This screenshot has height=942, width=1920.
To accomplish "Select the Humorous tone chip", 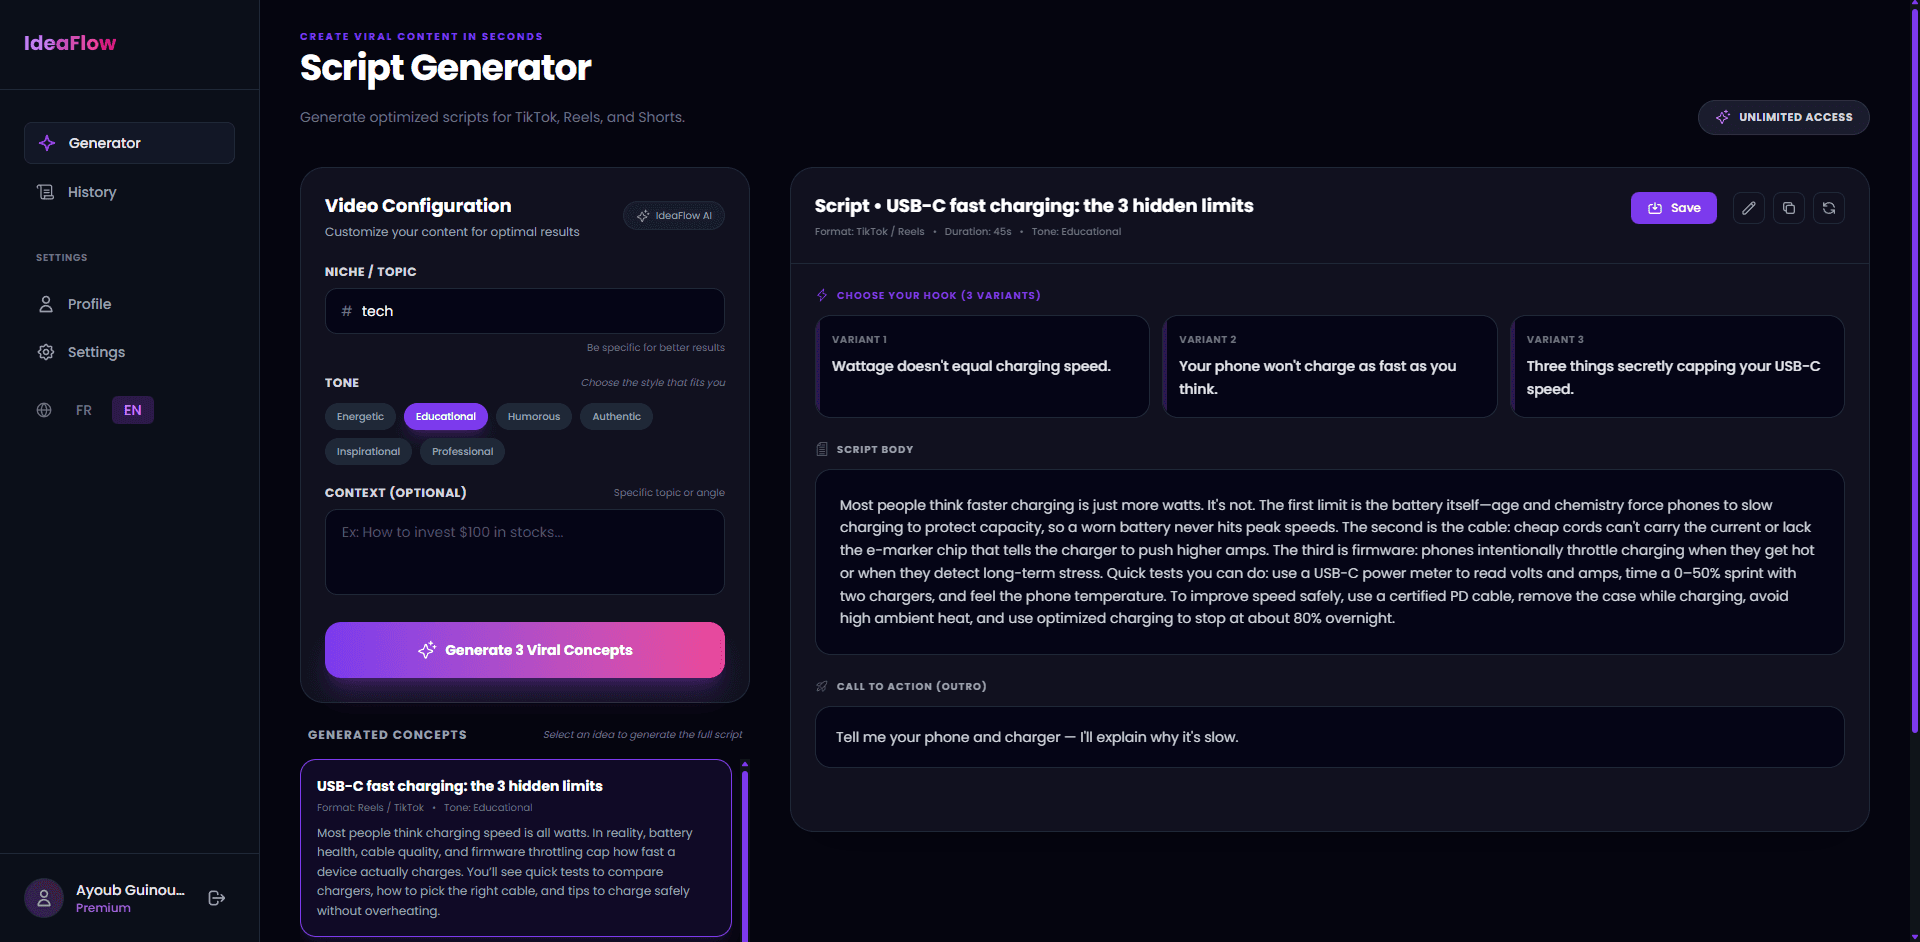I will (x=533, y=416).
